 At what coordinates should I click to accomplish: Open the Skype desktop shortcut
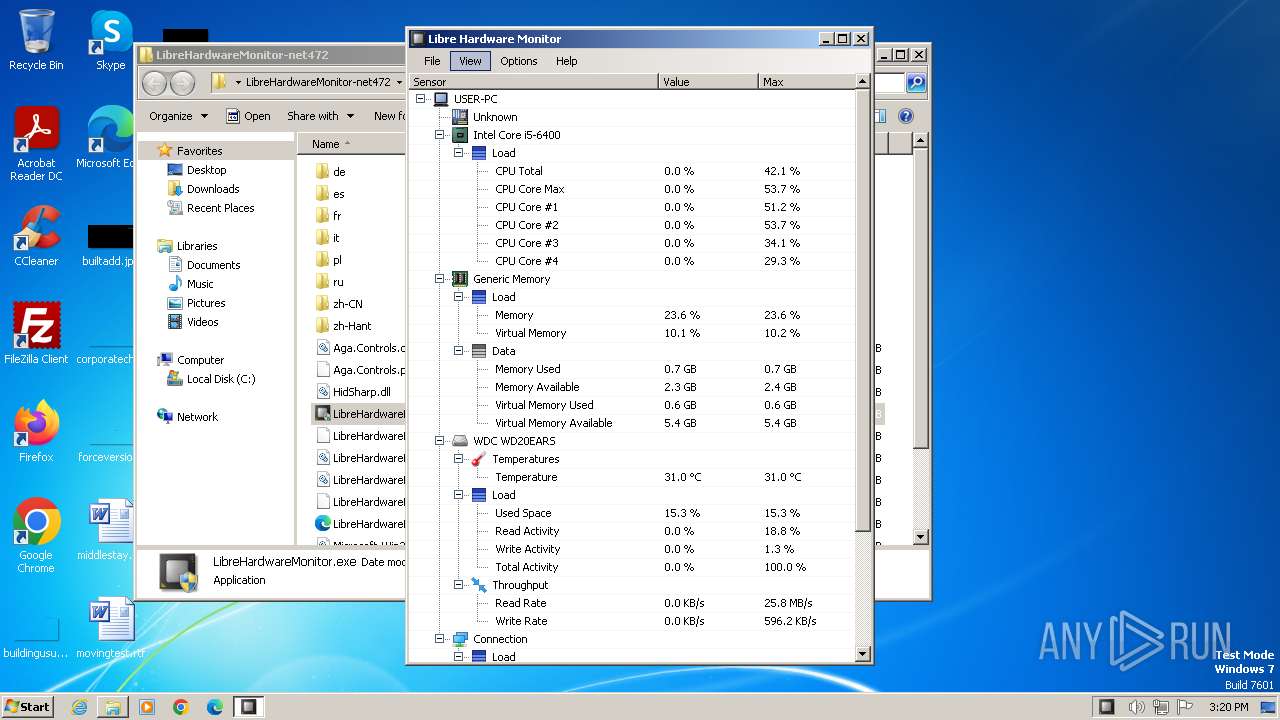[x=111, y=41]
